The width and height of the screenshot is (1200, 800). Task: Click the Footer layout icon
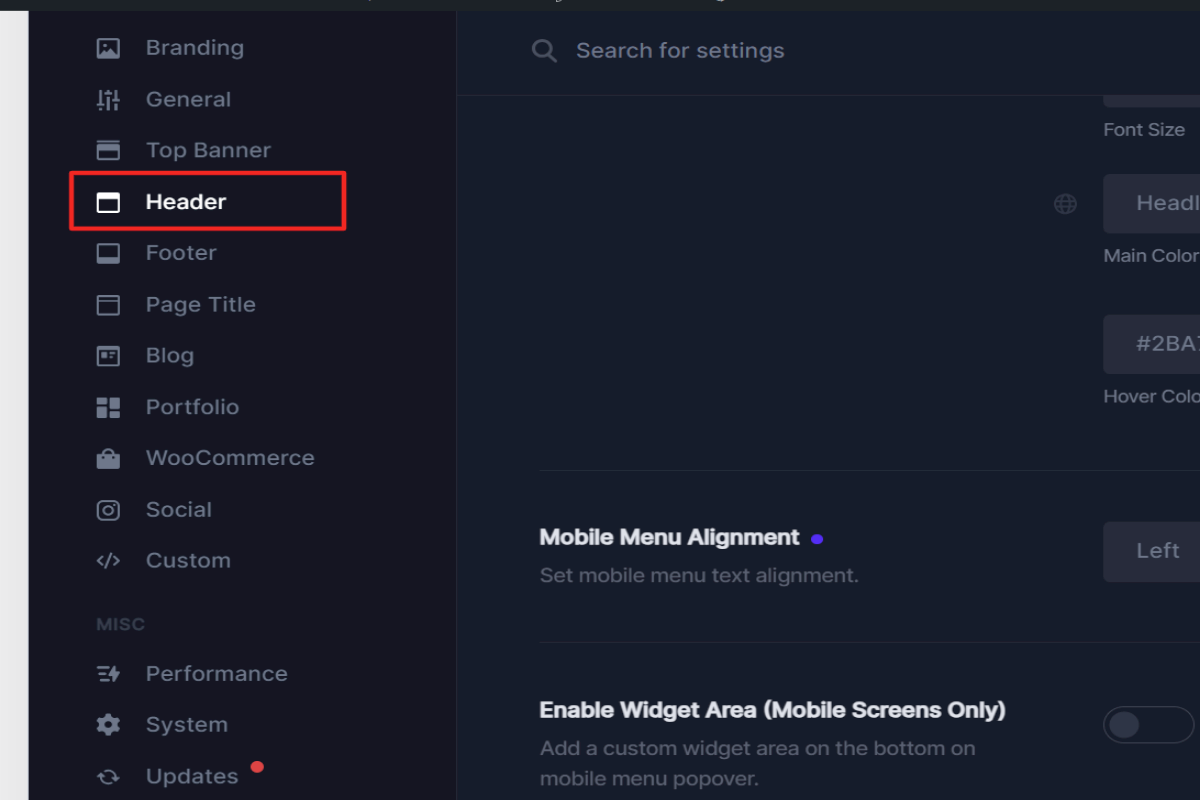[x=108, y=253]
